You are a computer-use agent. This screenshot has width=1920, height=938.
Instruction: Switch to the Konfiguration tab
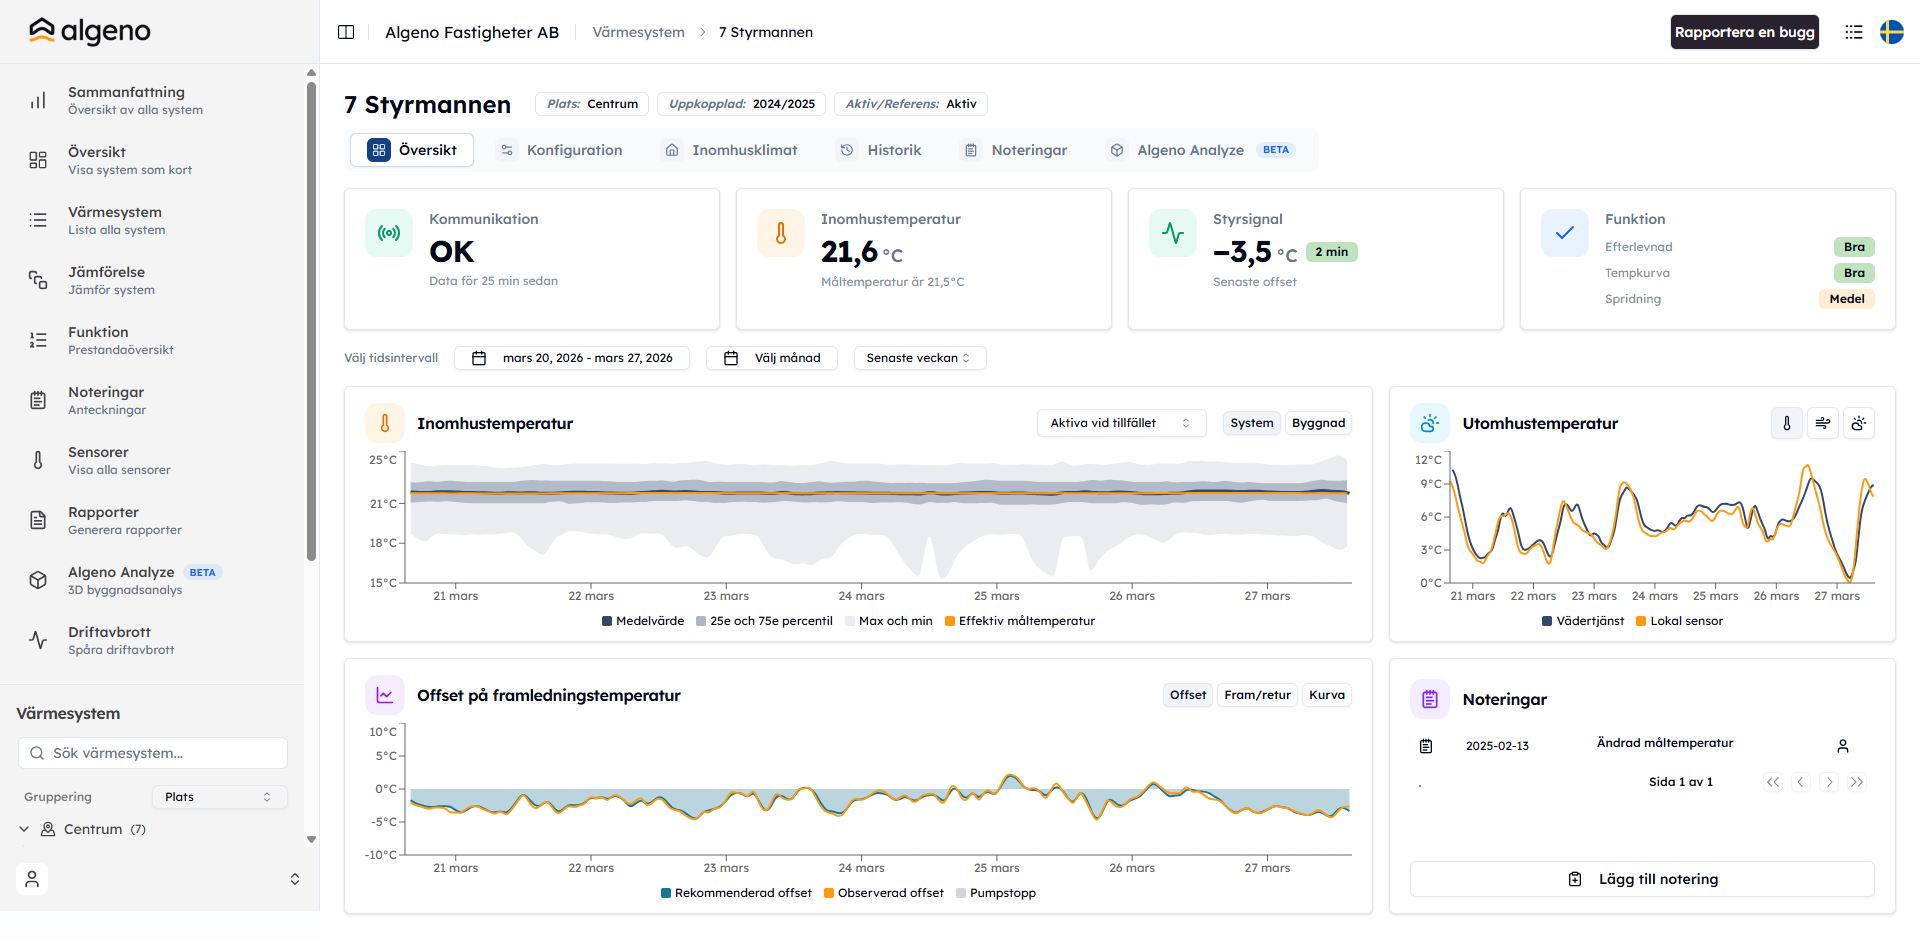(561, 150)
